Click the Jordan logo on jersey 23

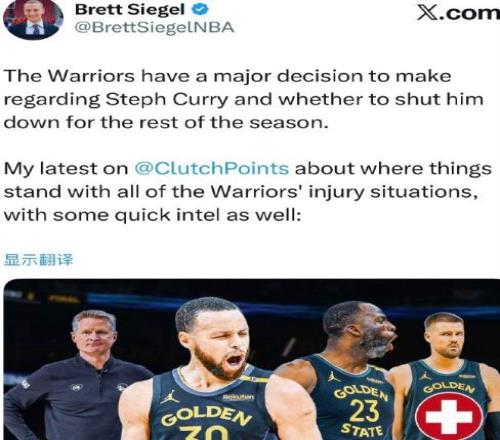(x=331, y=376)
